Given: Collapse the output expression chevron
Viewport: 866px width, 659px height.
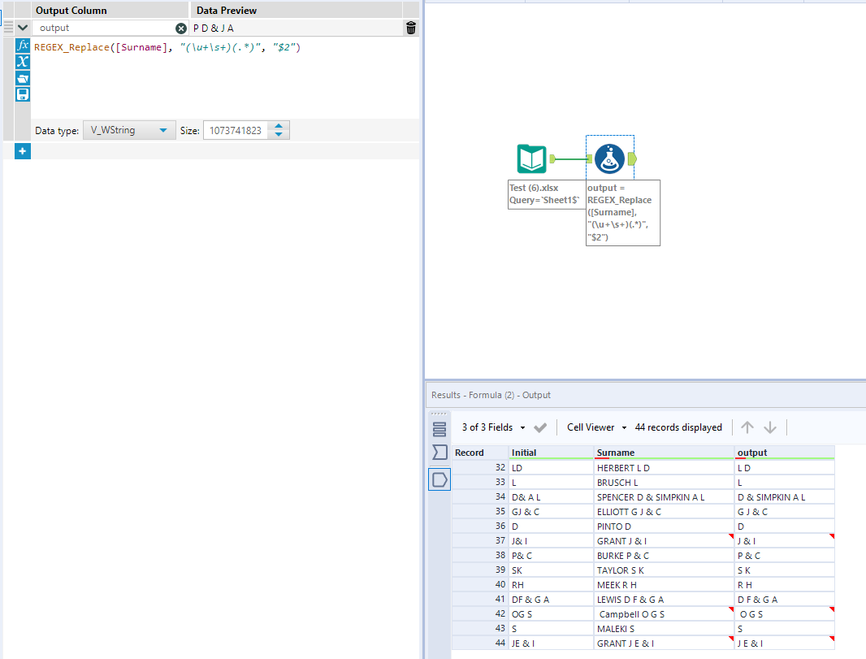Looking at the screenshot, I should (23, 27).
